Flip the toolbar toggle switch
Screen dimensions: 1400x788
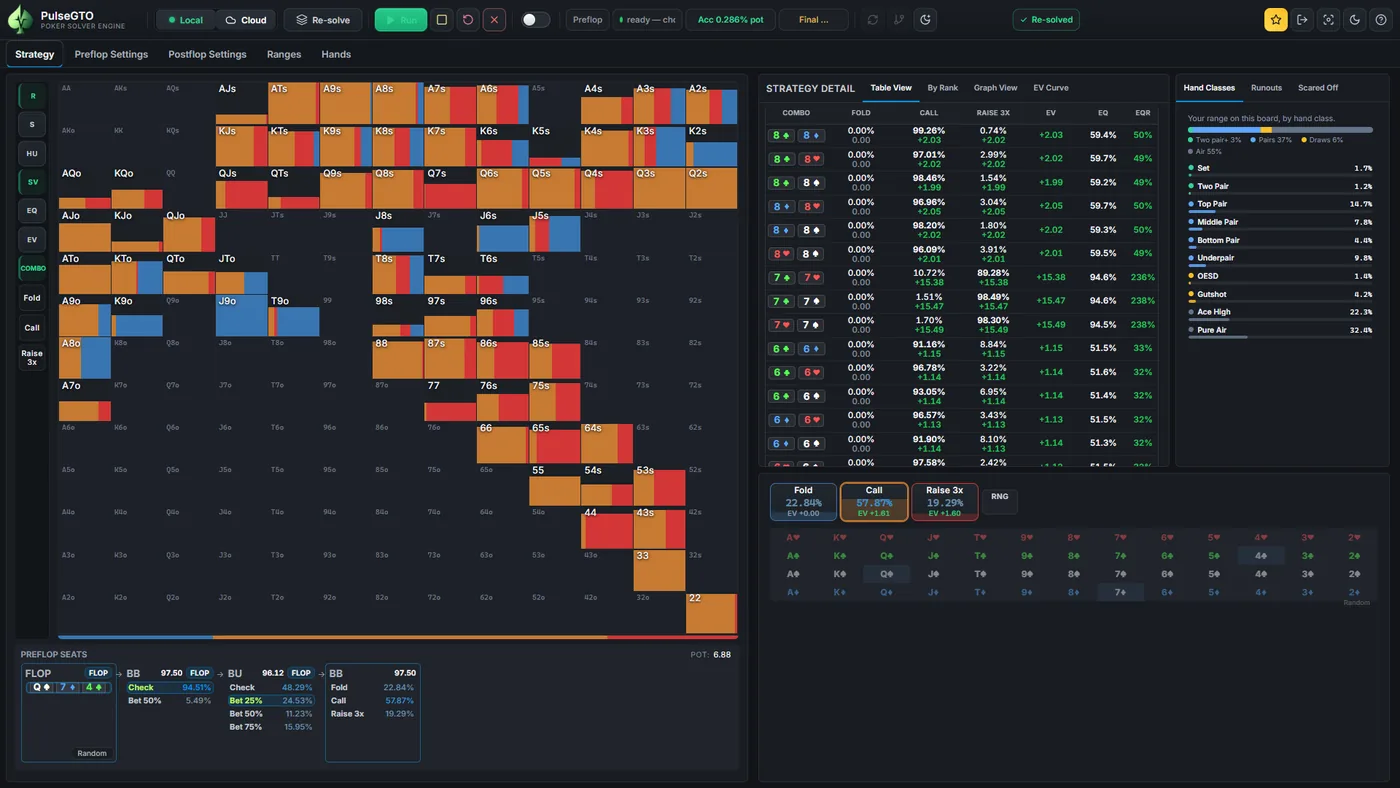(536, 20)
